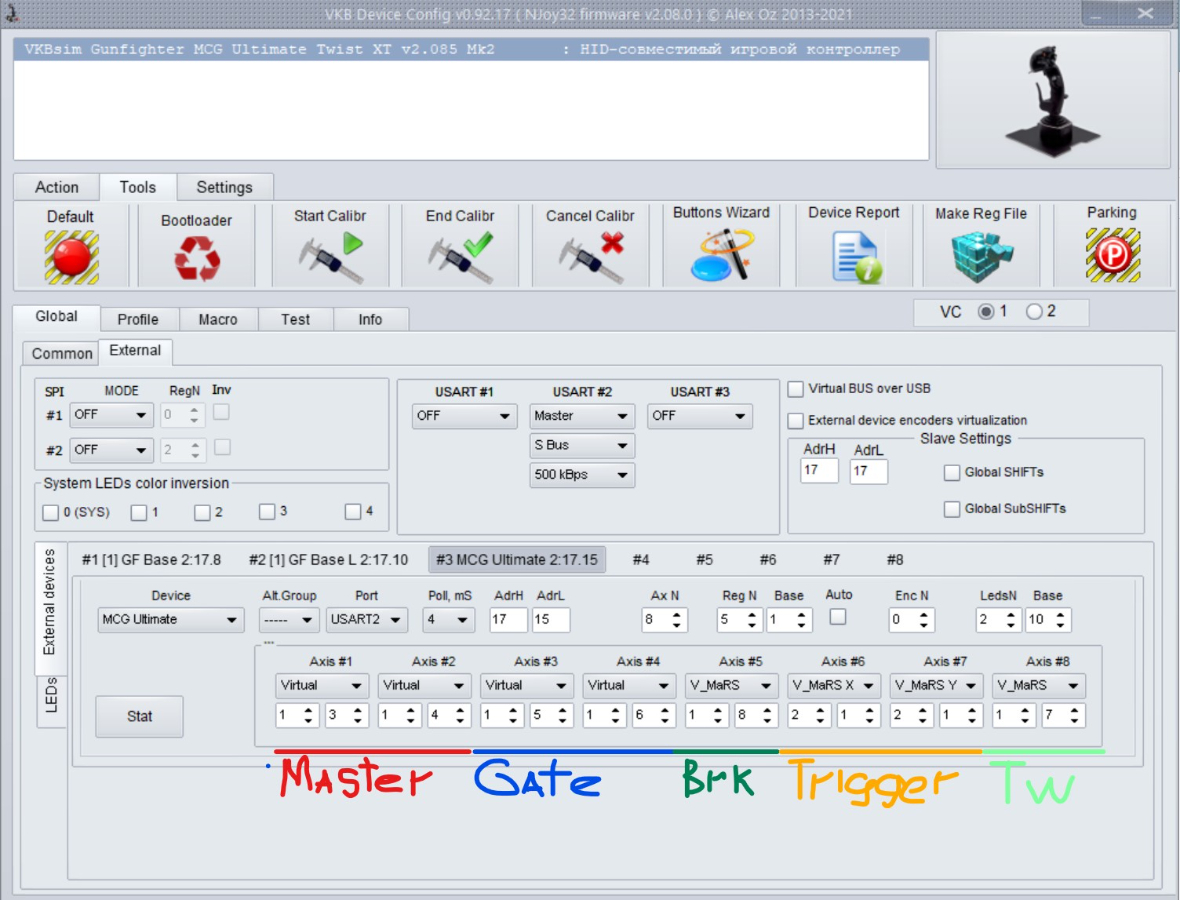
Task: Start calibration with the Start Calibr icon
Action: point(330,257)
